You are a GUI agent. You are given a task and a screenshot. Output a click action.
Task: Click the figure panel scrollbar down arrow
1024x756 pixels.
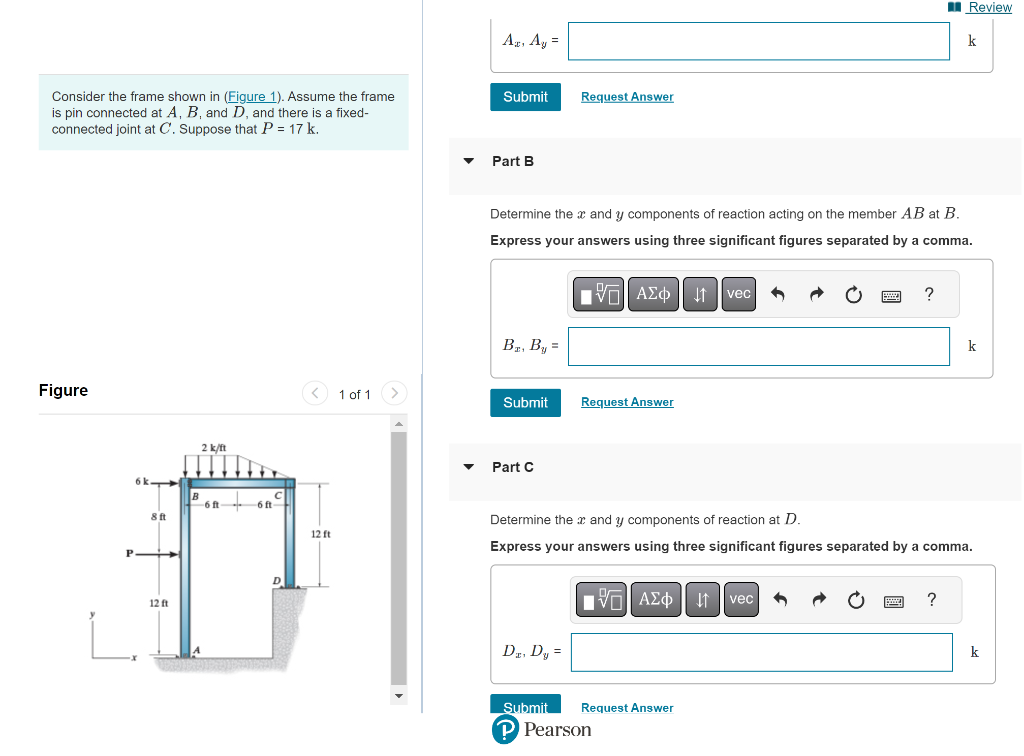coord(398,694)
